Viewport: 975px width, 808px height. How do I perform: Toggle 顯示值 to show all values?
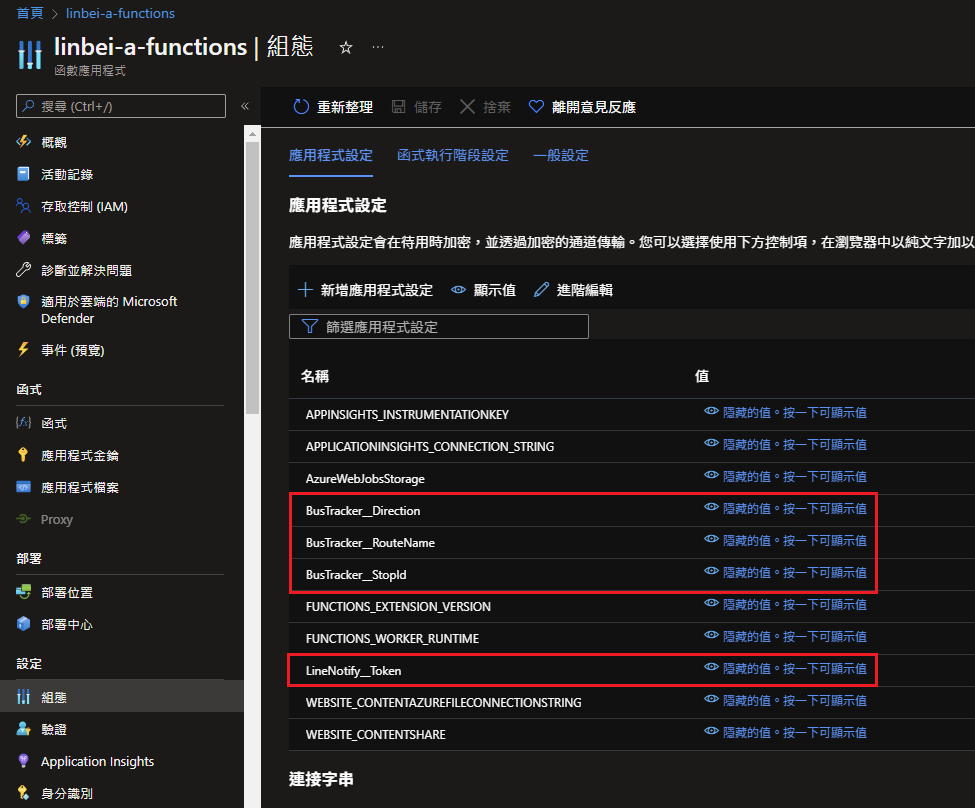pyautogui.click(x=483, y=290)
